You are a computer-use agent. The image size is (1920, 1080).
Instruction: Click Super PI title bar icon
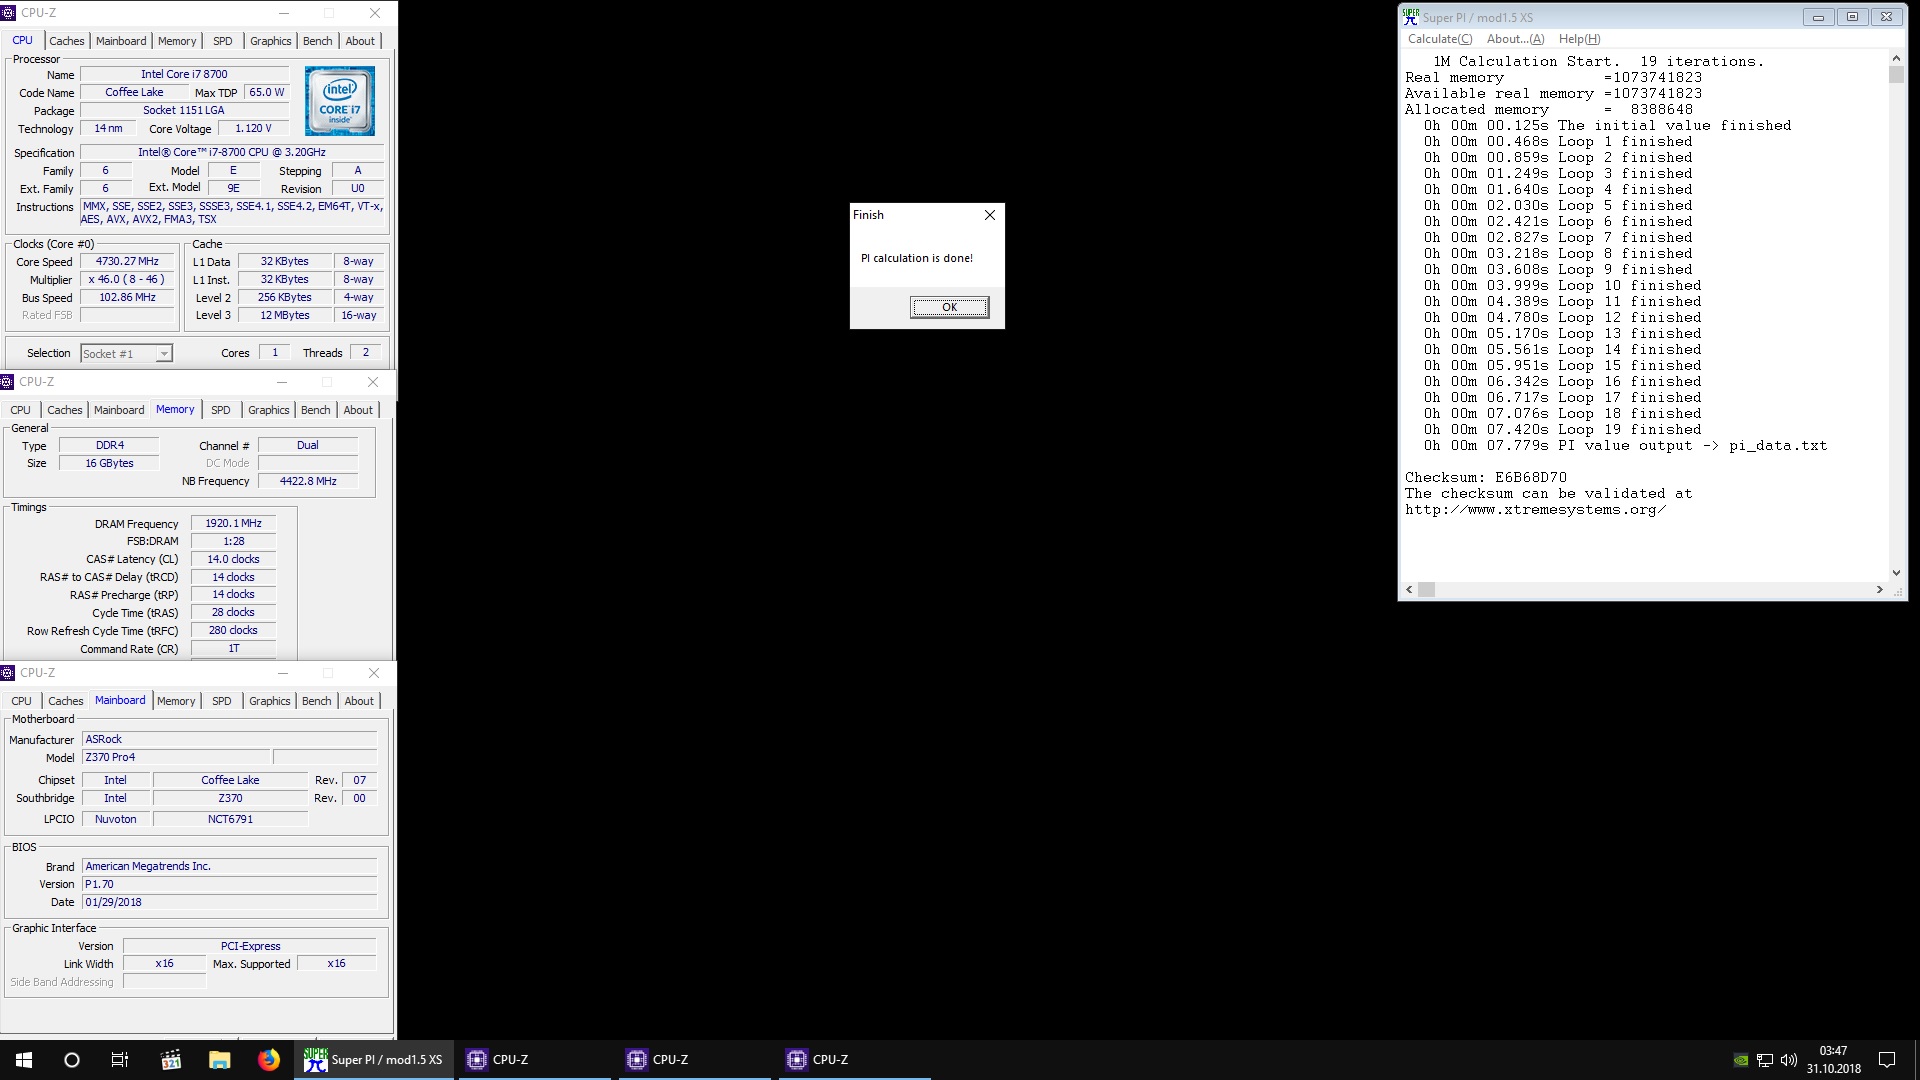pyautogui.click(x=1411, y=16)
